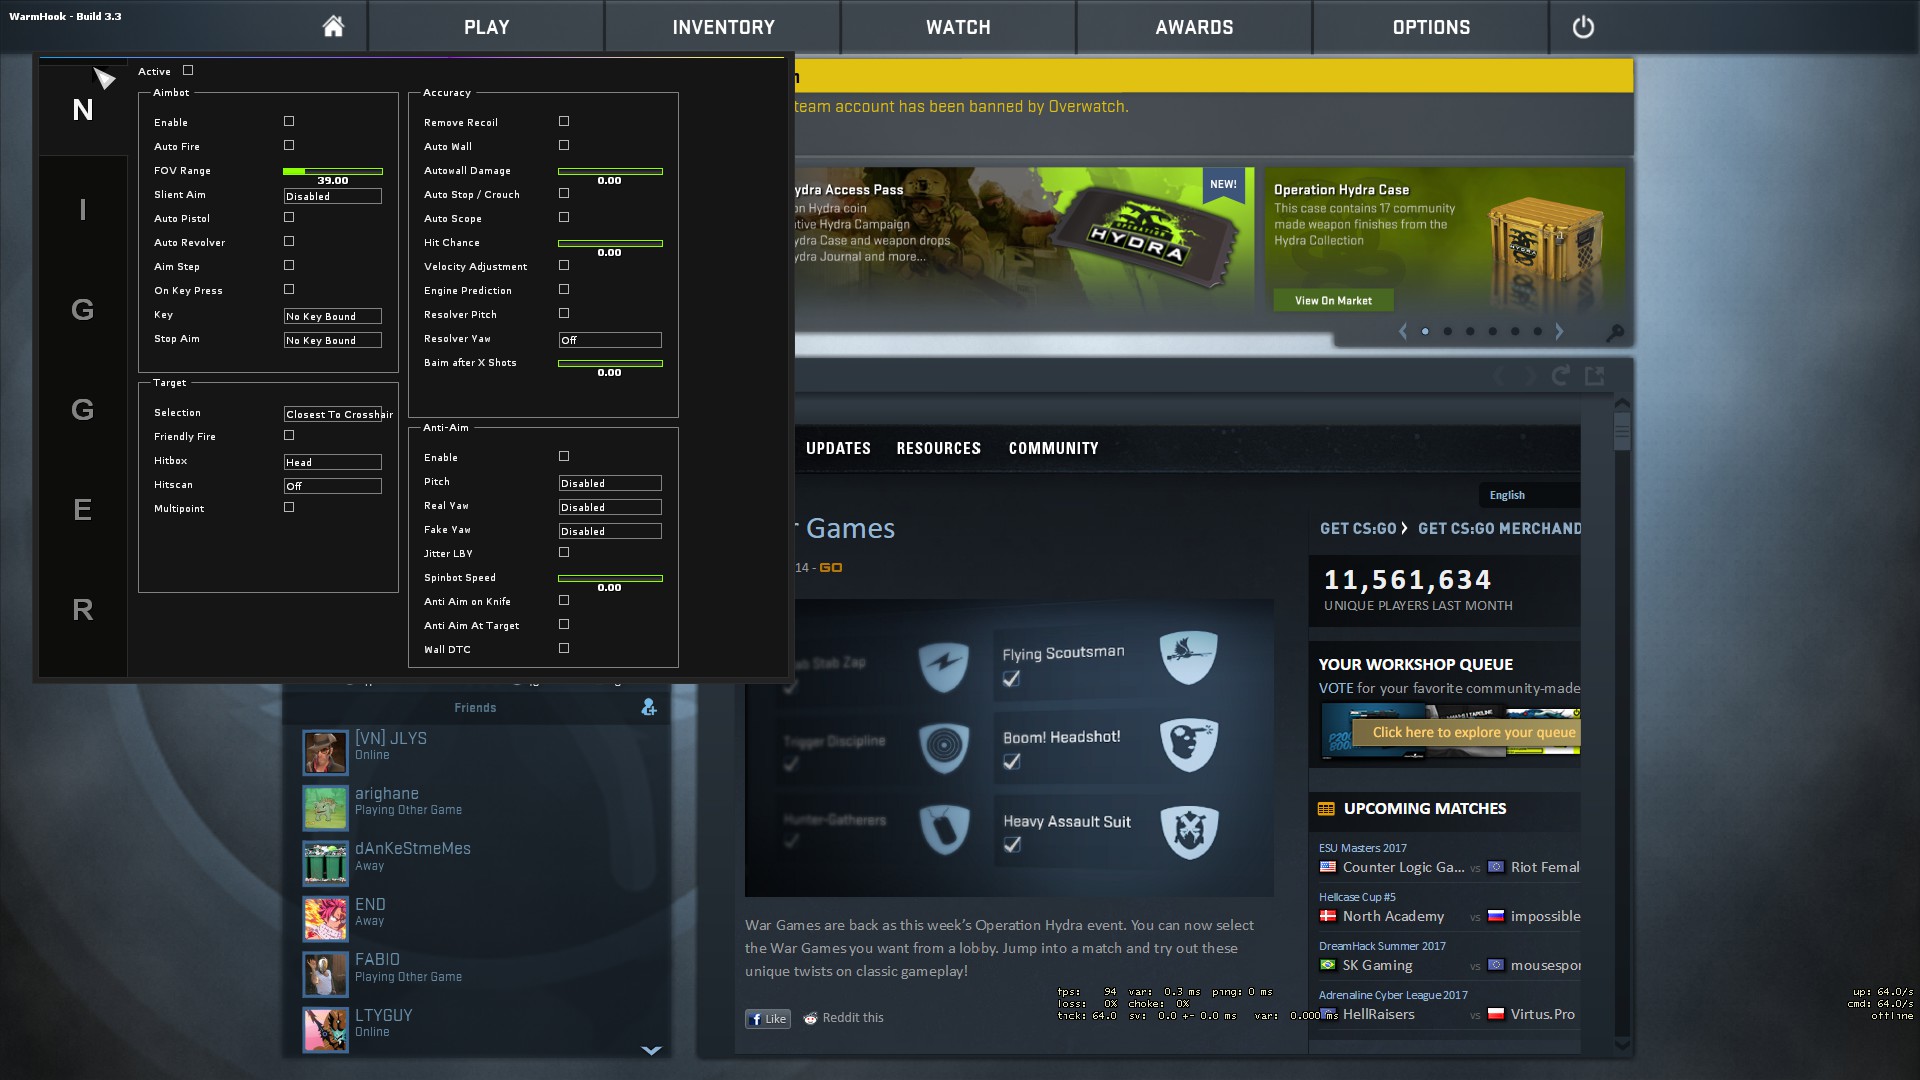
Task: Open Resolver Yaw dropdown
Action: coord(610,340)
